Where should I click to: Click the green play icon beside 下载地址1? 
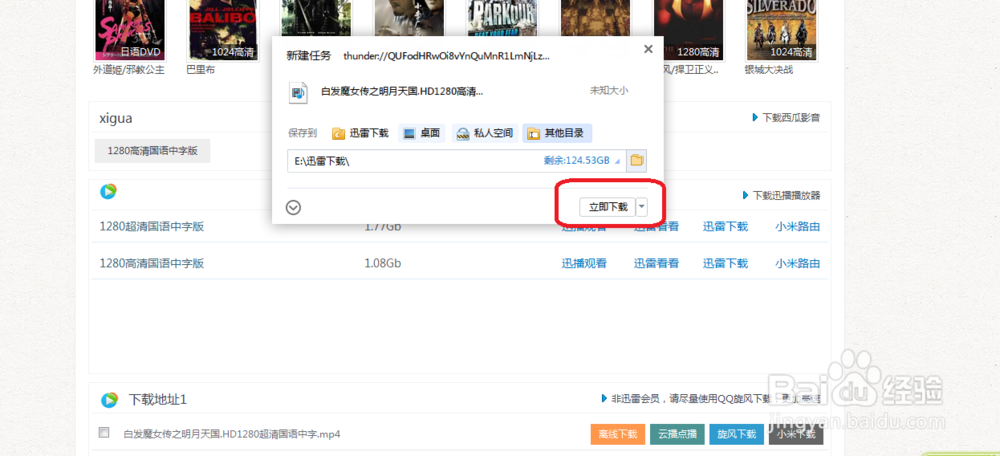pos(109,400)
